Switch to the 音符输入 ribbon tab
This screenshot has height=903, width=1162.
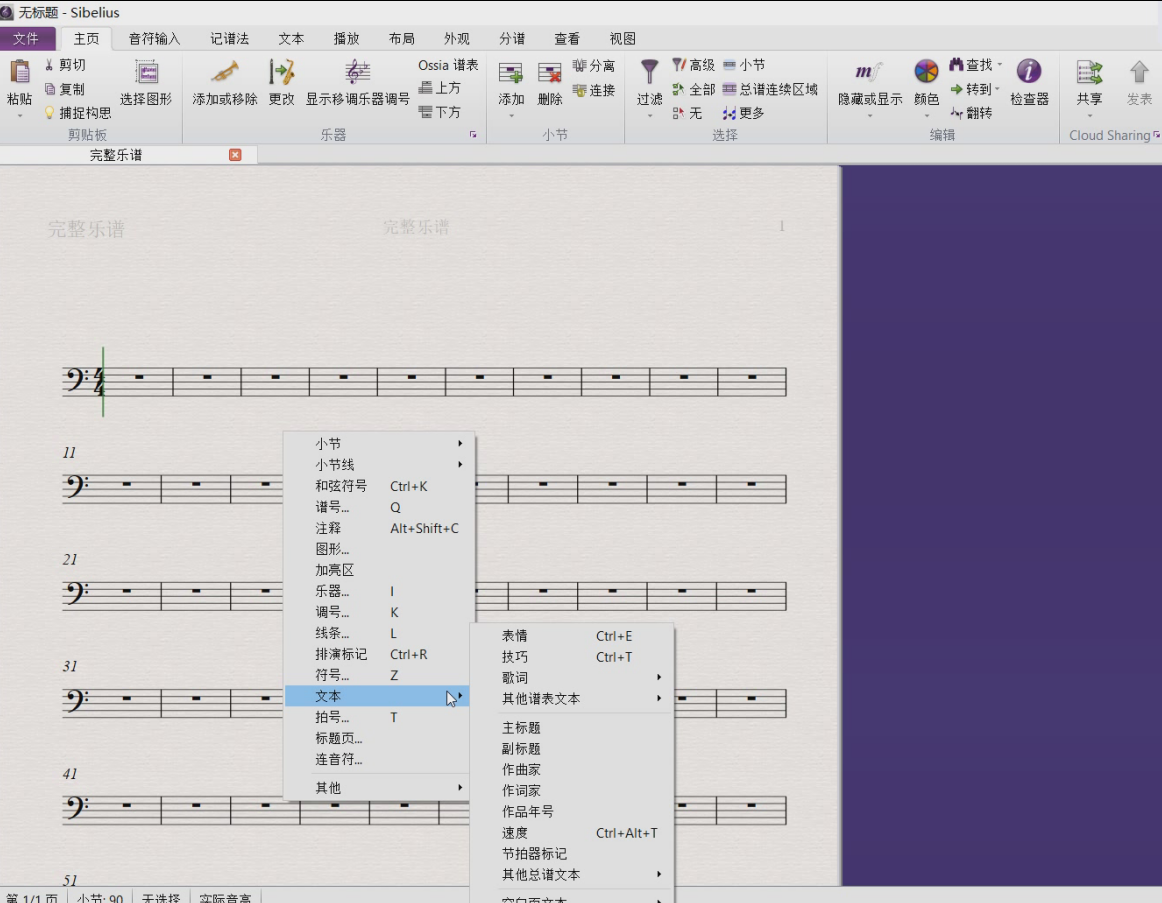pyautogui.click(x=154, y=39)
